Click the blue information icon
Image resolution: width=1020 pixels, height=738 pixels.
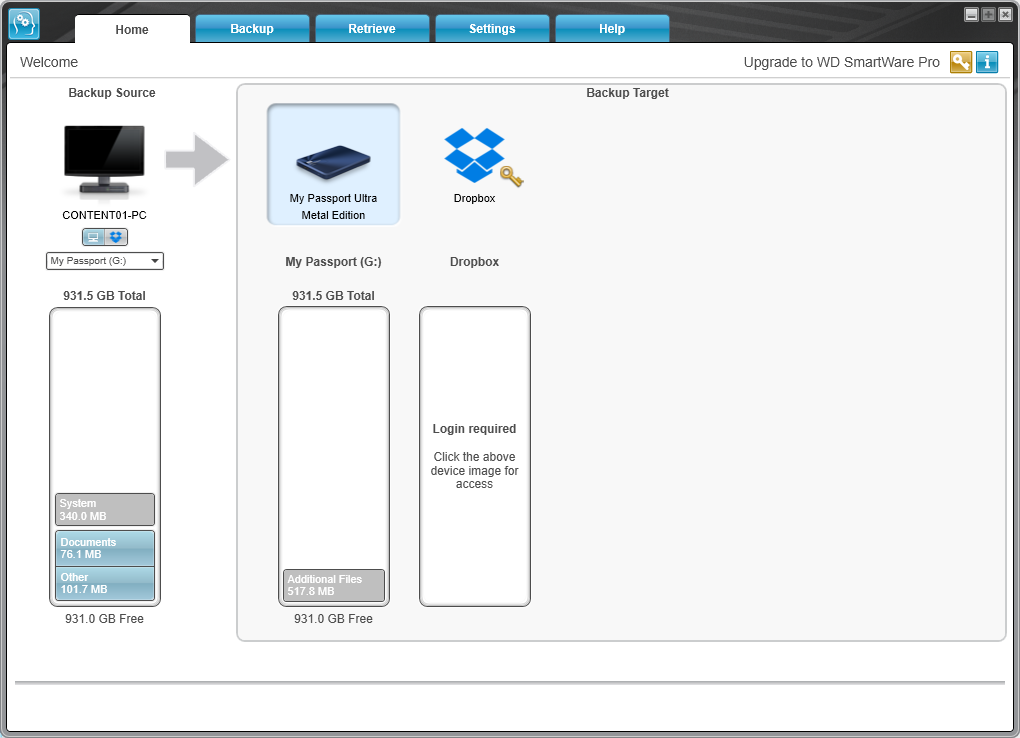[987, 62]
